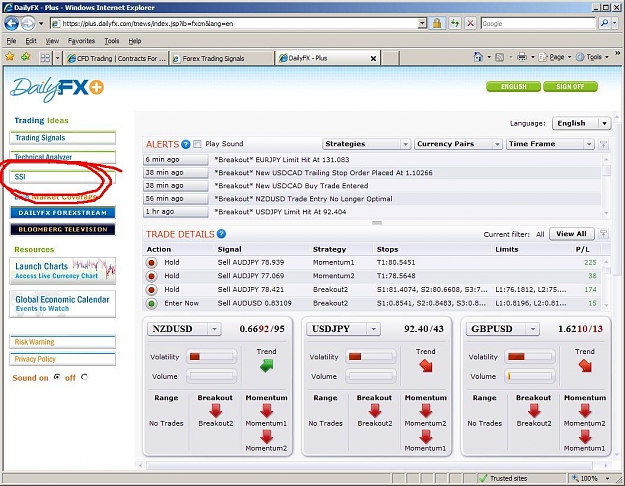
Task: Click NZDUSD Breakout2 red down arrow
Action: (216, 411)
